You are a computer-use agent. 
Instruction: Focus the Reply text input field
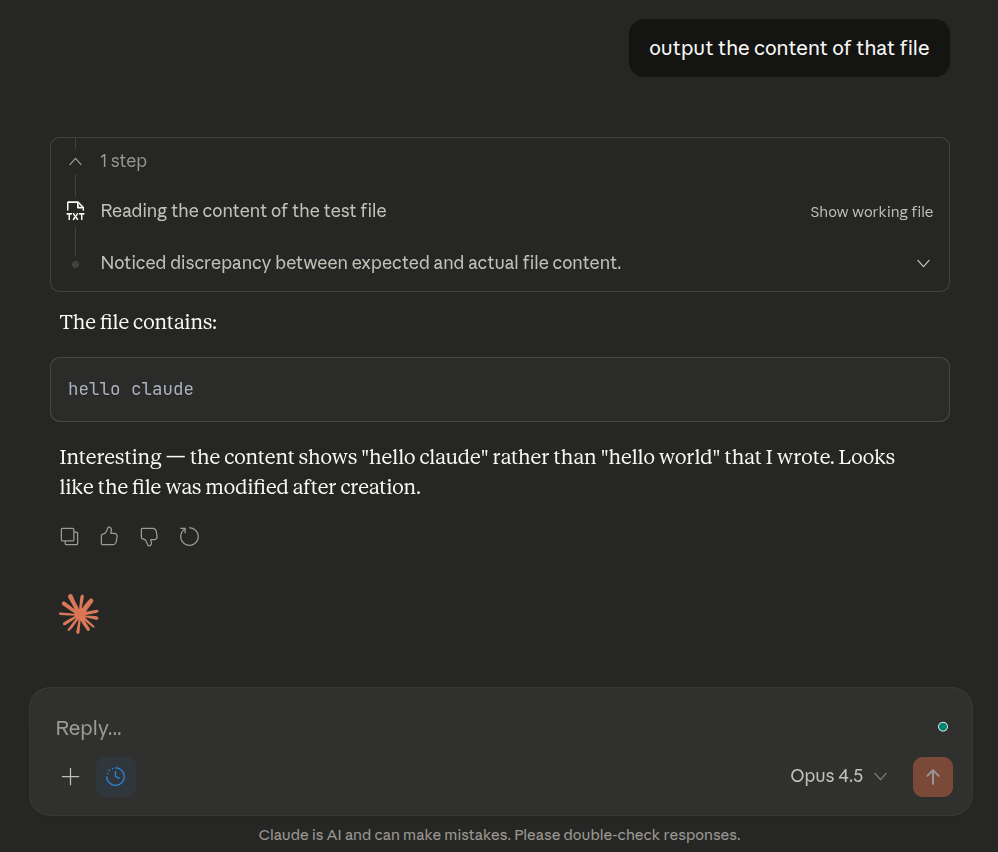click(480, 728)
